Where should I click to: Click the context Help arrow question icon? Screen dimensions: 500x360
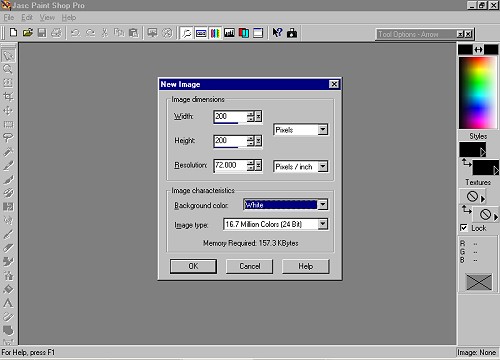[x=277, y=33]
